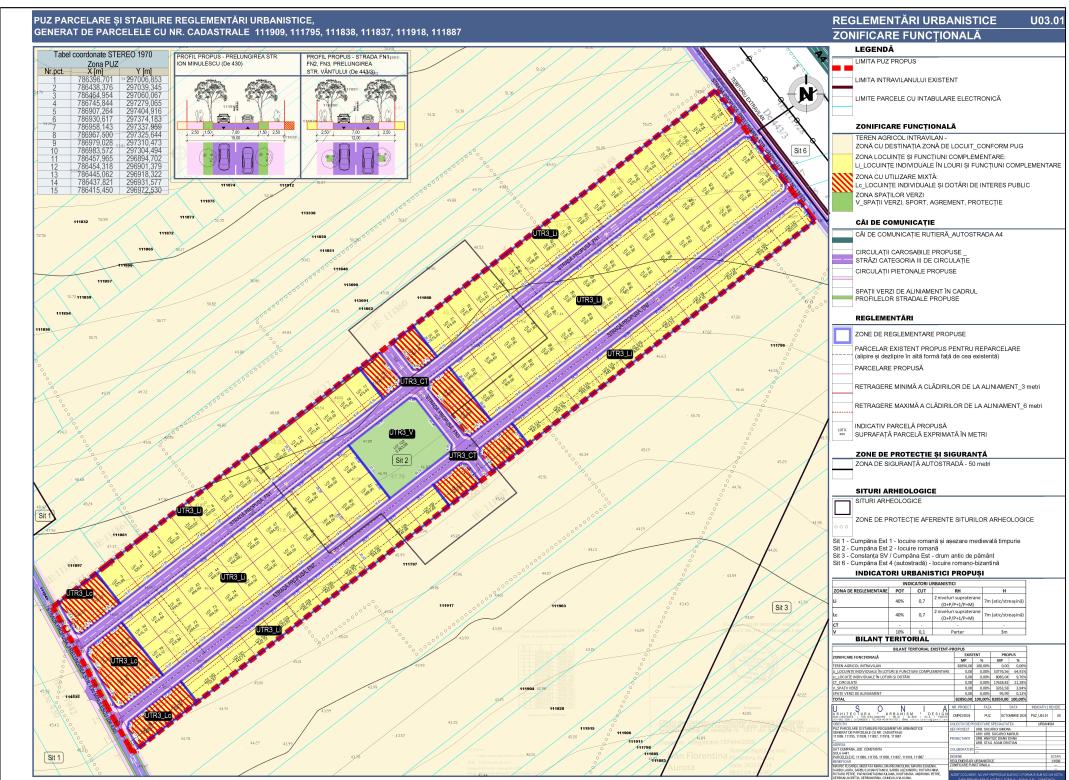Click the beige TEREN AGRICOL INTRAVILAN legend swatch
This screenshot has height=780, width=1069.
(x=842, y=142)
